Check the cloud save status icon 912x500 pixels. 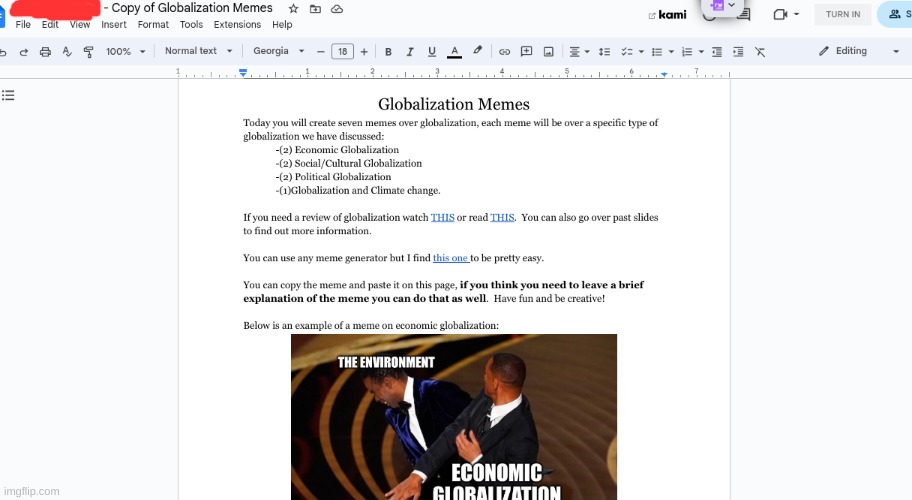(x=337, y=9)
